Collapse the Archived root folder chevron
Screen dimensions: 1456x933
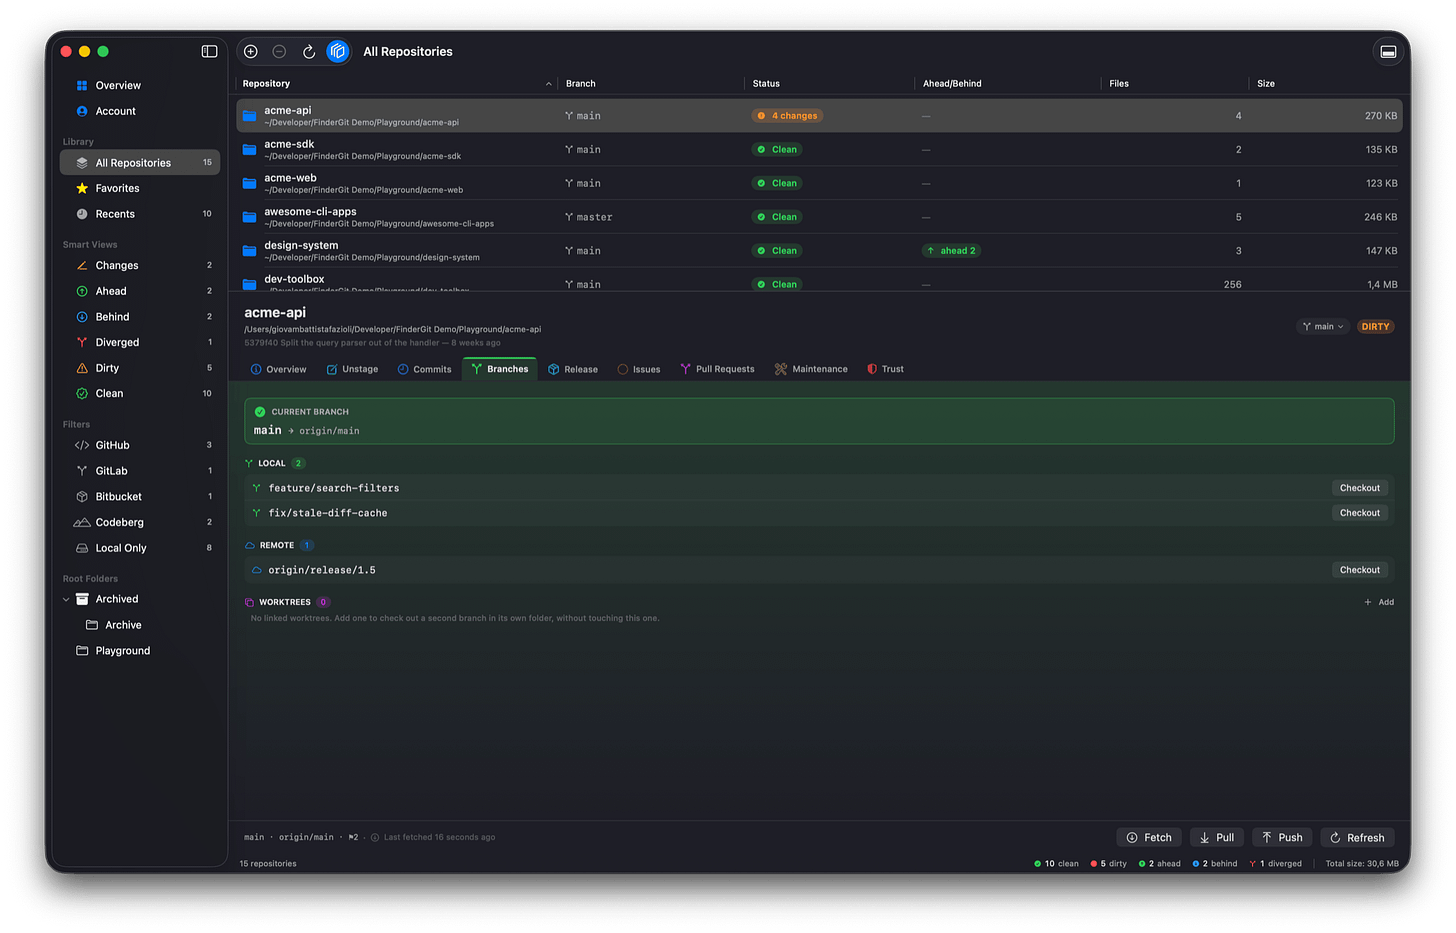coord(66,599)
